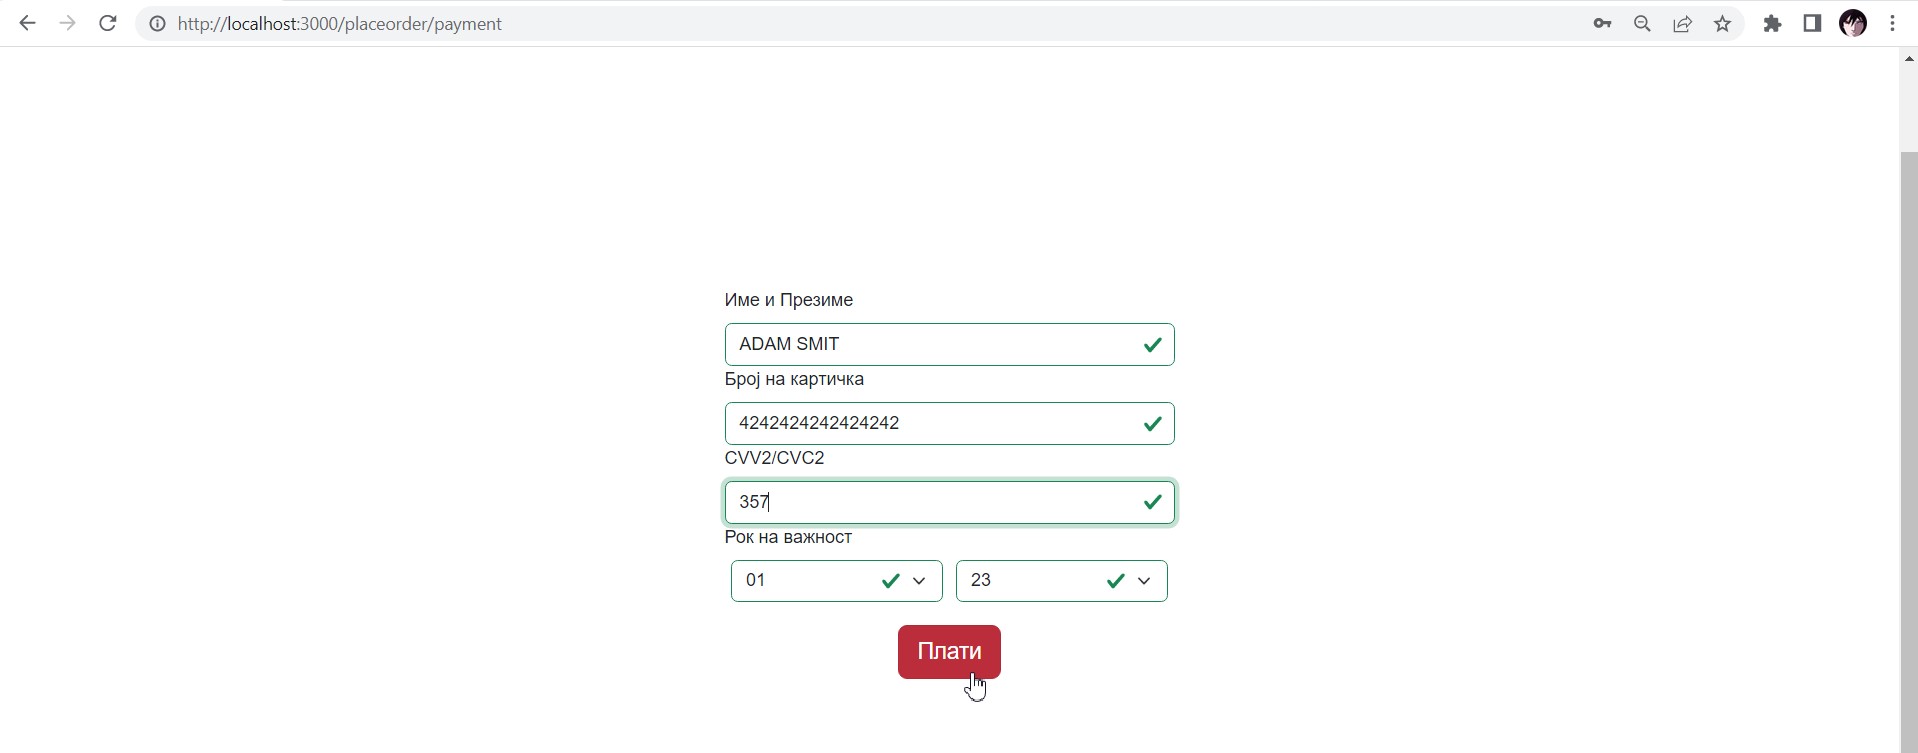Viewport: 1918px width, 753px height.
Task: Open Chrome three-dot menu
Action: click(x=1892, y=24)
